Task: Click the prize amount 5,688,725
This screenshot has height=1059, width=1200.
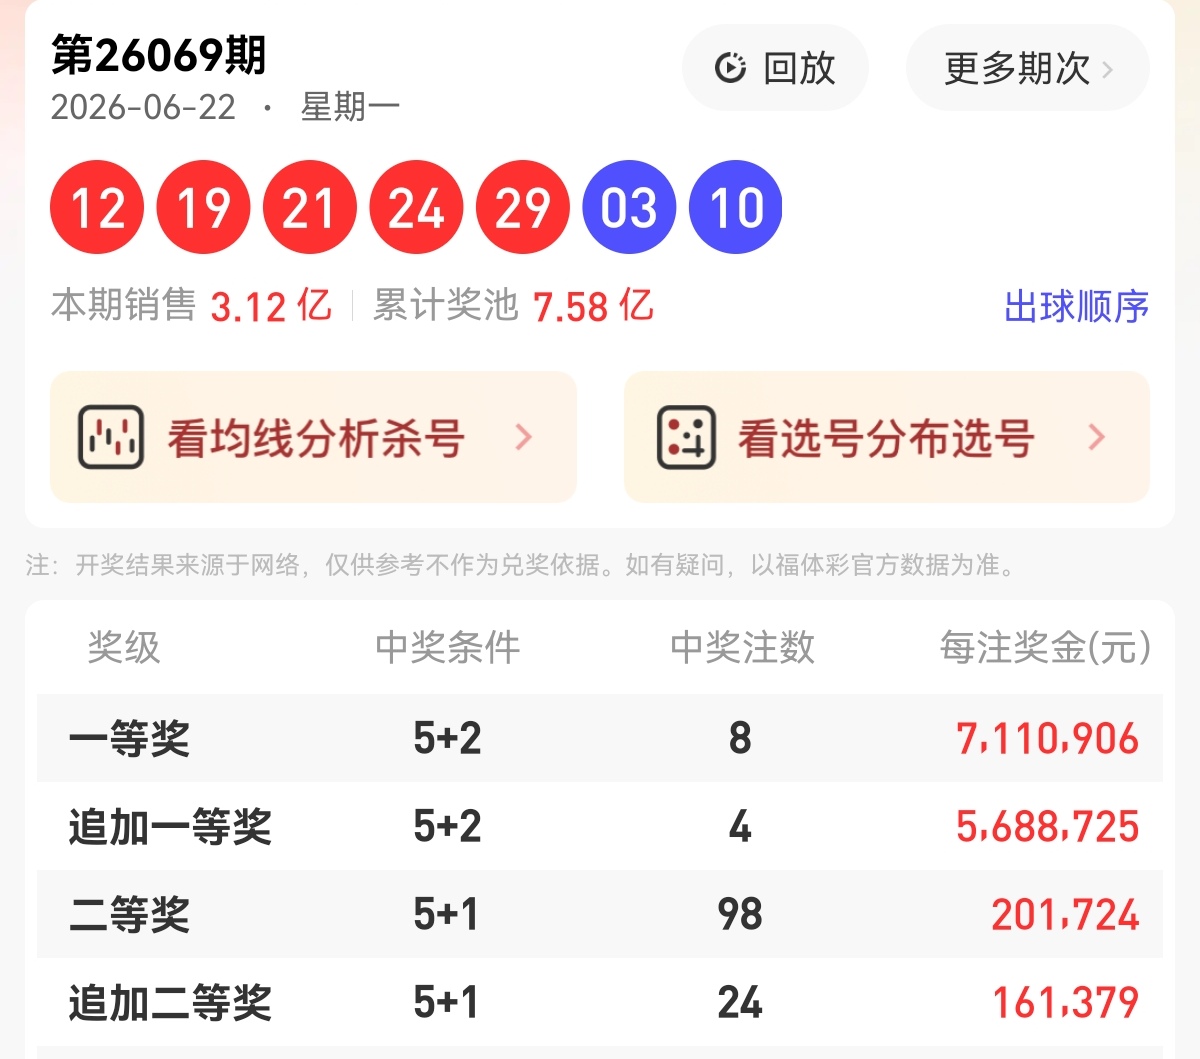Action: click(1047, 827)
